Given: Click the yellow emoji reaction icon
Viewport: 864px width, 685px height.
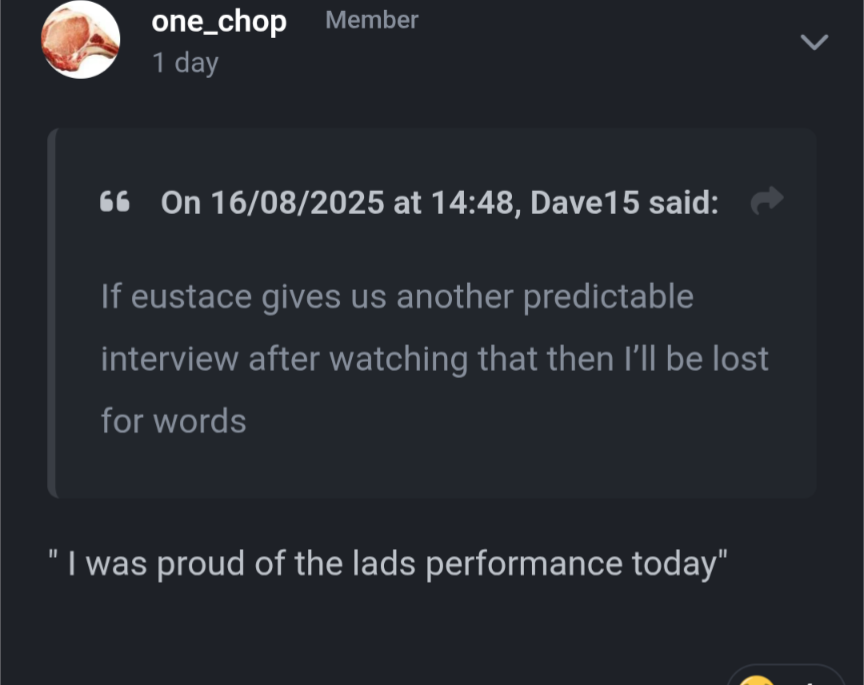Looking at the screenshot, I should pyautogui.click(x=757, y=680).
